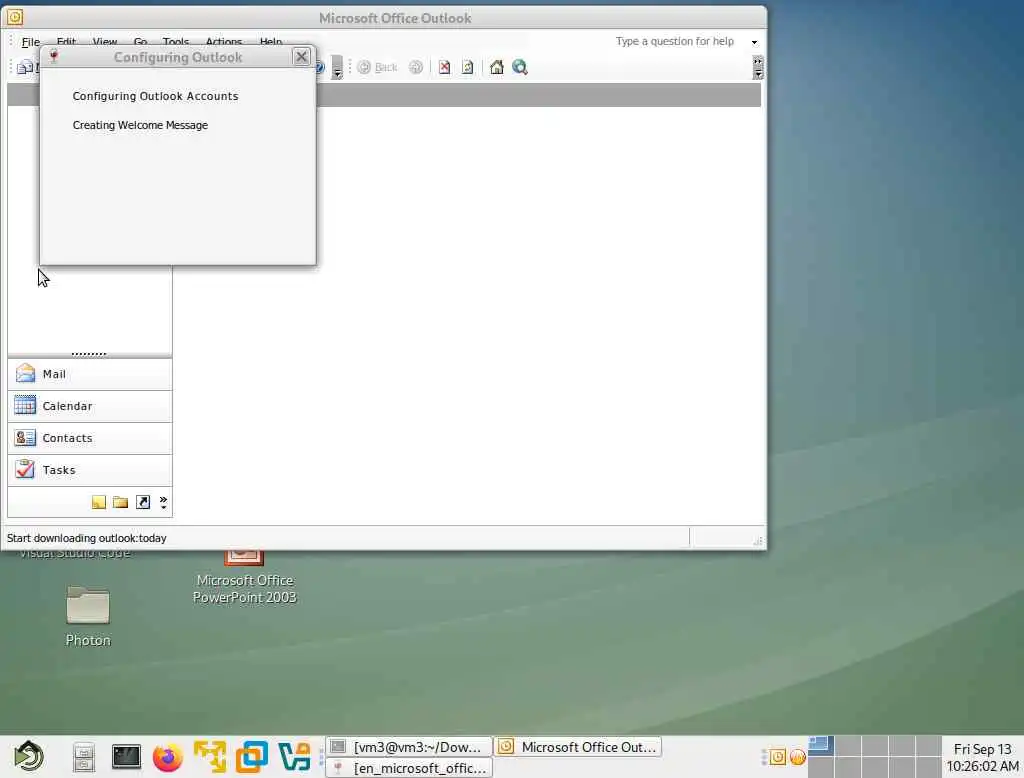Screen dimensions: 1024x778
Task: Open the File menu in Outlook
Action: point(30,42)
